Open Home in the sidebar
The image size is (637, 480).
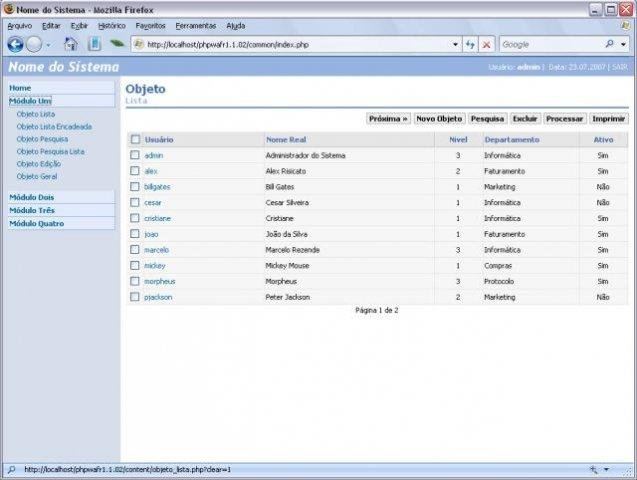(x=61, y=88)
